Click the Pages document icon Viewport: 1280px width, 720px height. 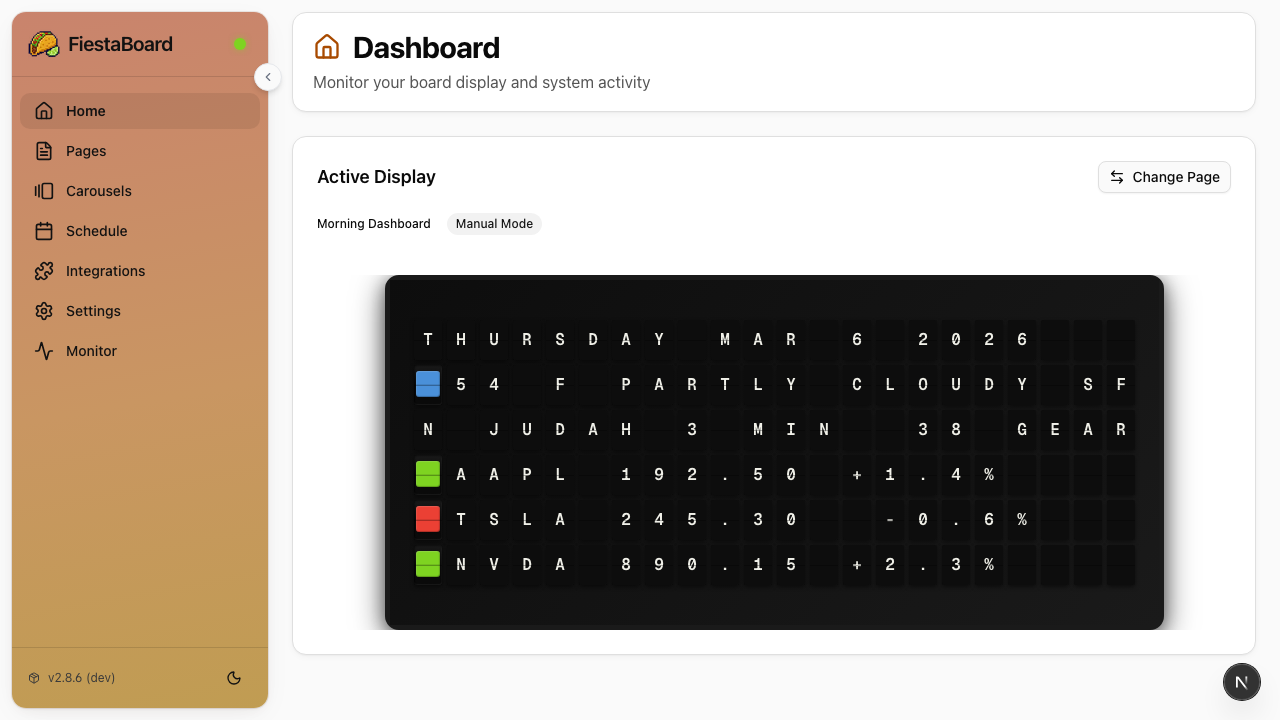(44, 151)
